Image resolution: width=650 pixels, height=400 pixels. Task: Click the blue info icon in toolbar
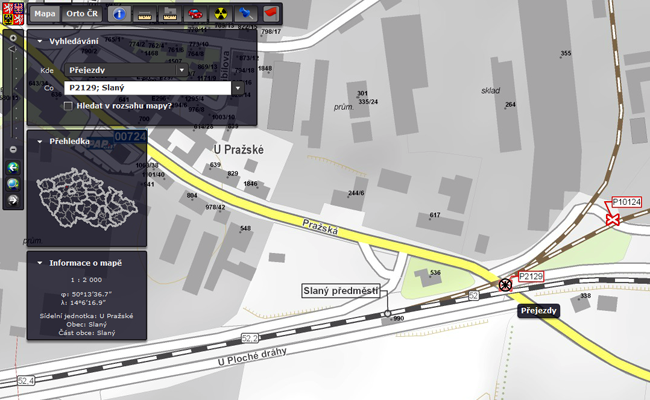click(119, 15)
